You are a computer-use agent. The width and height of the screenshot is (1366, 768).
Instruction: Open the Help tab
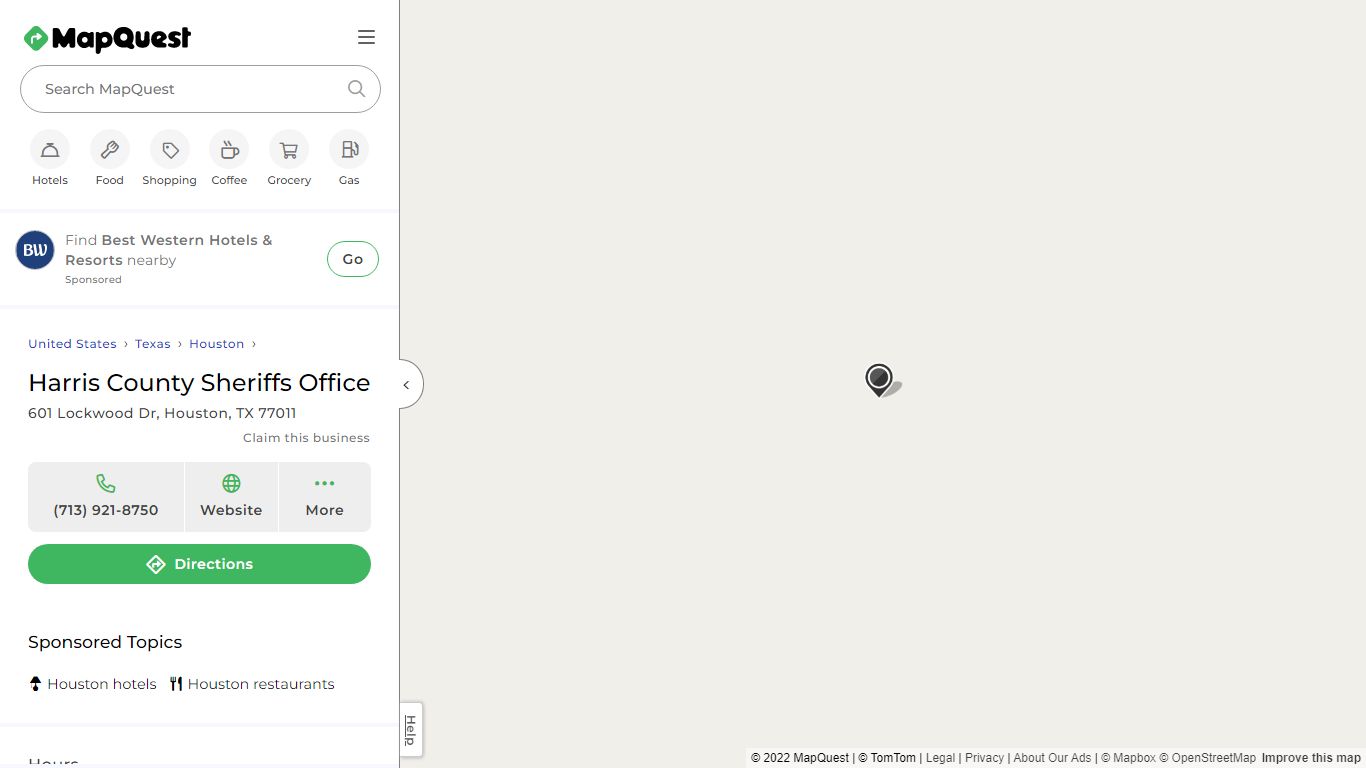click(x=410, y=730)
